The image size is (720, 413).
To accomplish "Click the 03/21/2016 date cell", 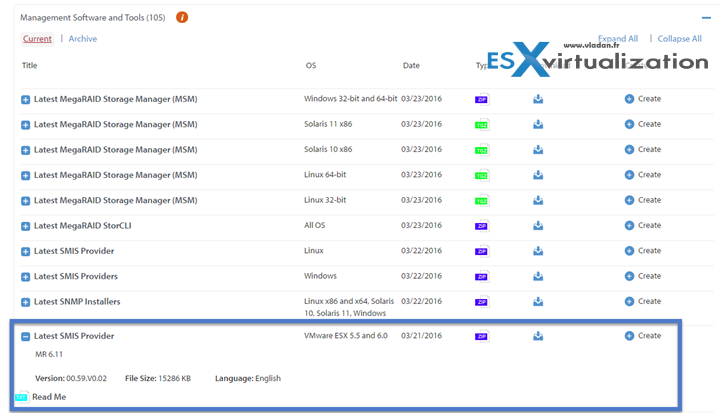I will click(x=422, y=336).
